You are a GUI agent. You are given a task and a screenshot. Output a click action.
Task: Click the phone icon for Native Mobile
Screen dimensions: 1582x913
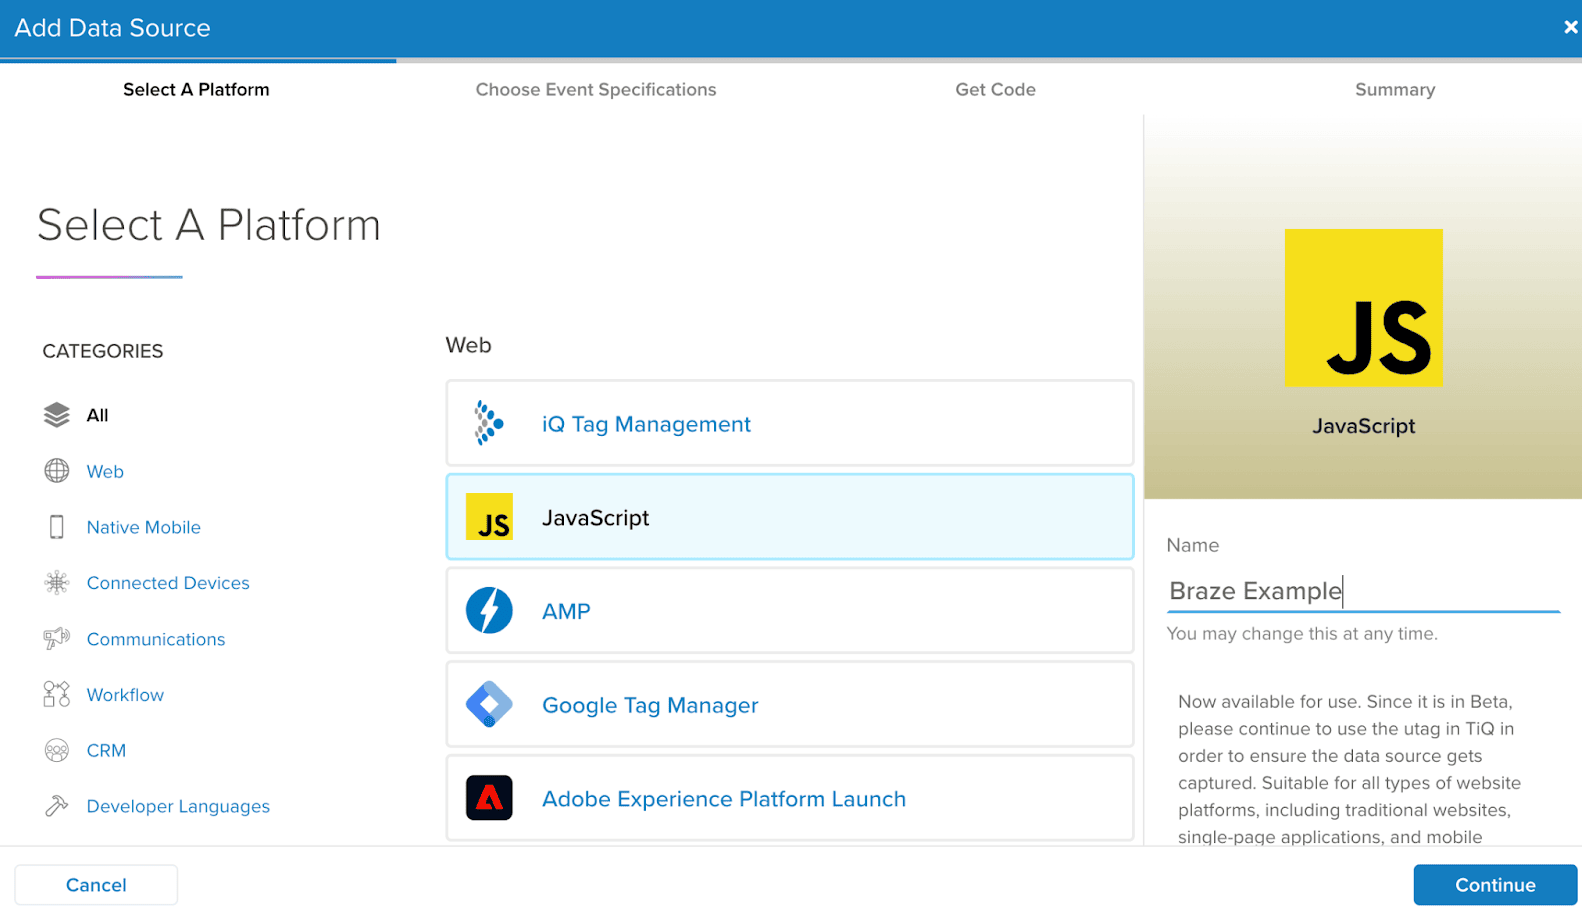(x=57, y=527)
